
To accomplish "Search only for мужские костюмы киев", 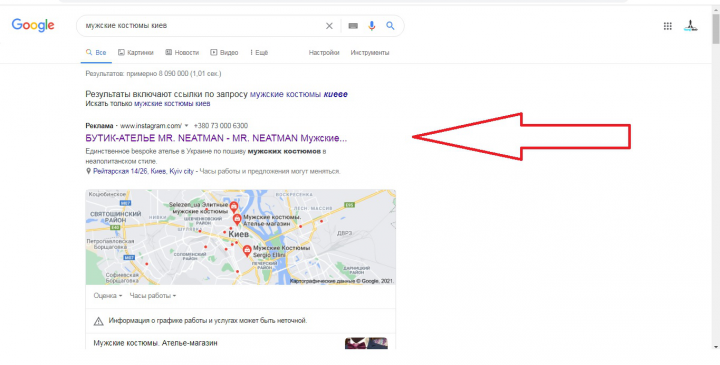I will (172, 104).
